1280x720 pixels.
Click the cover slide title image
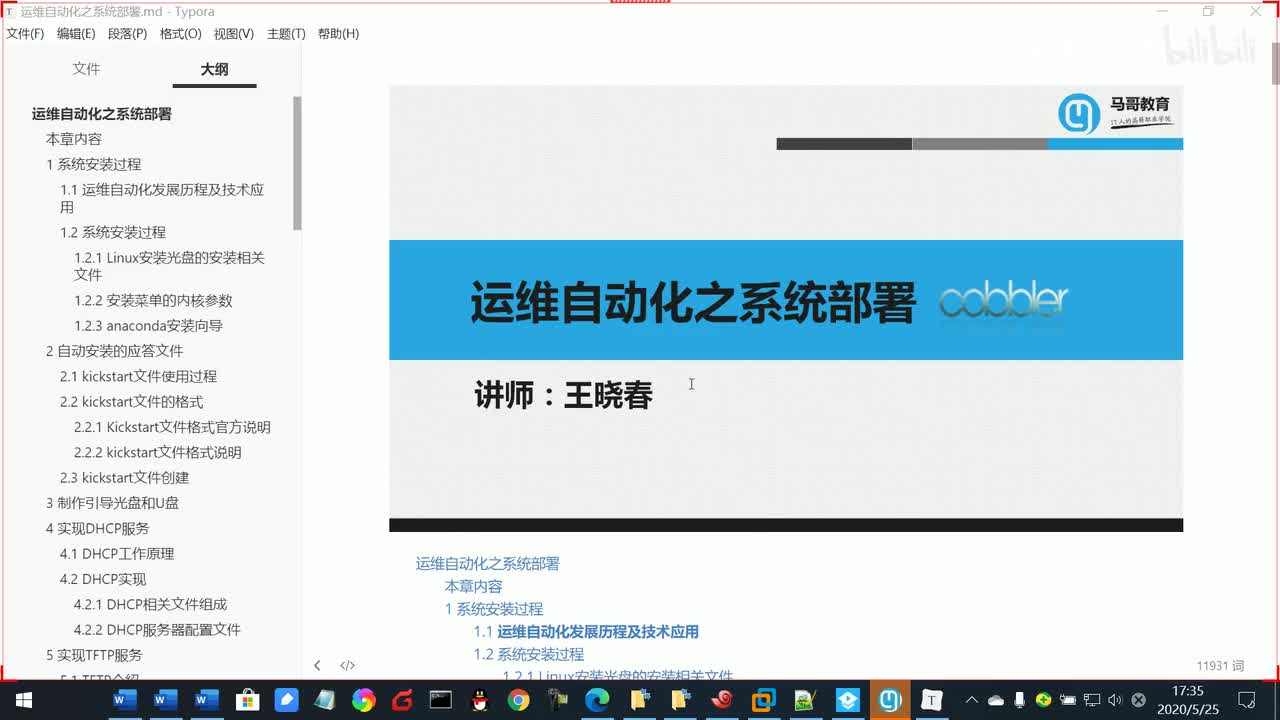tap(786, 308)
